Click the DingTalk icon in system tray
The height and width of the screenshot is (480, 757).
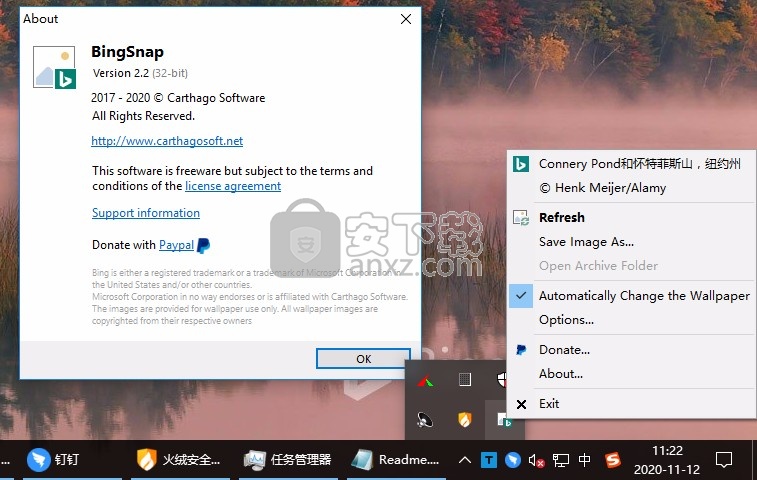513,460
